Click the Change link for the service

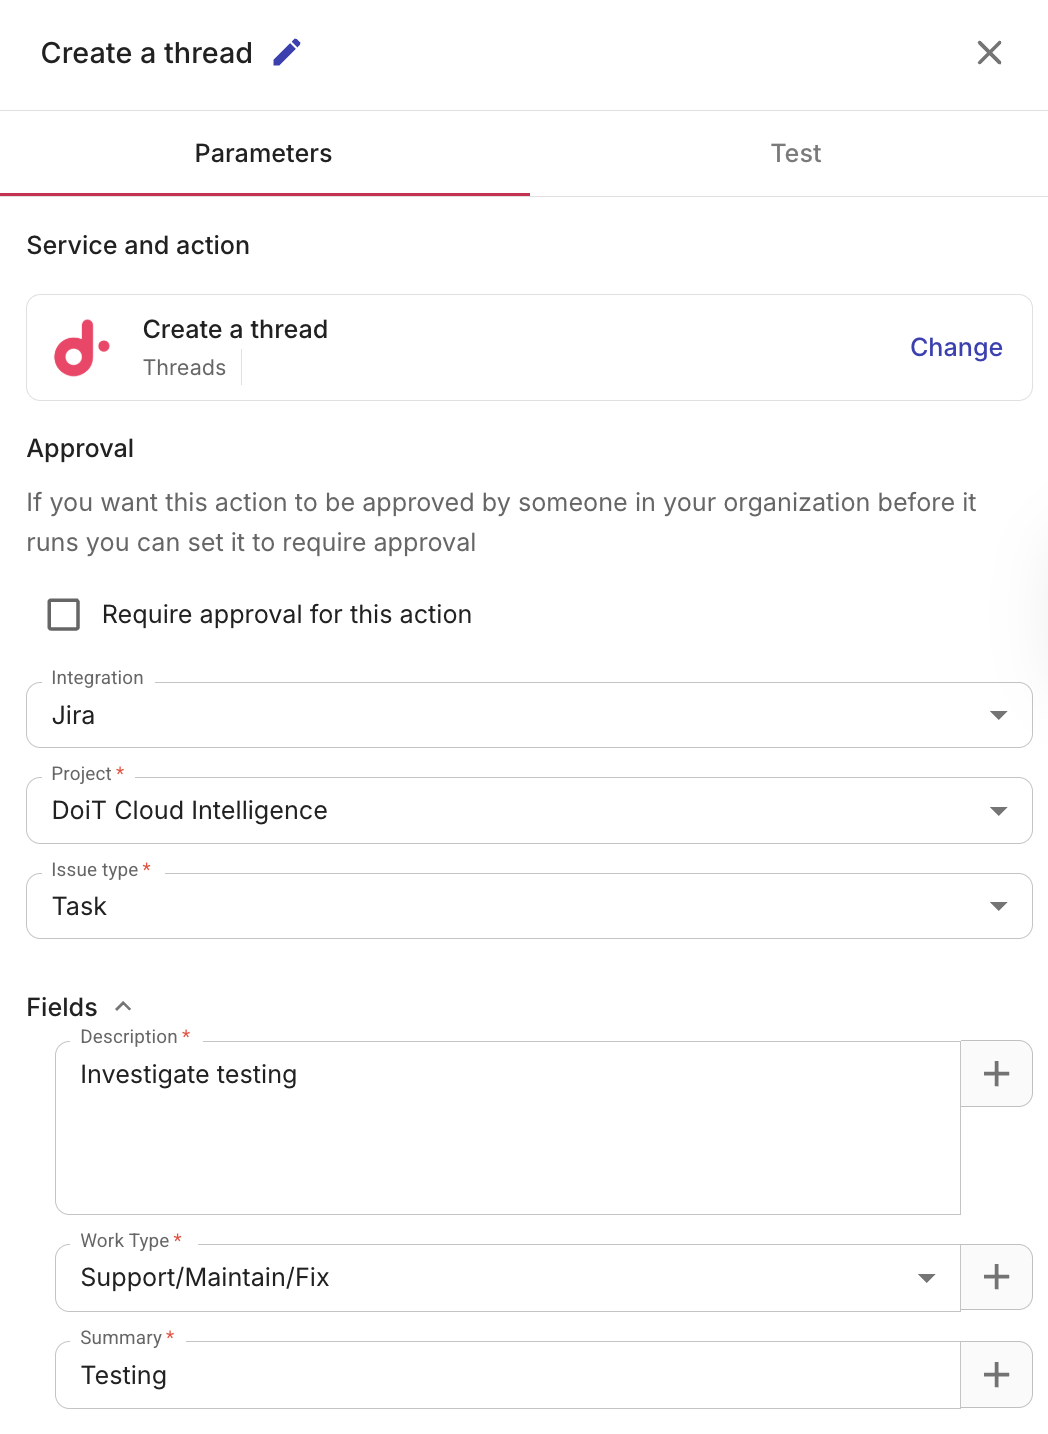pos(956,347)
